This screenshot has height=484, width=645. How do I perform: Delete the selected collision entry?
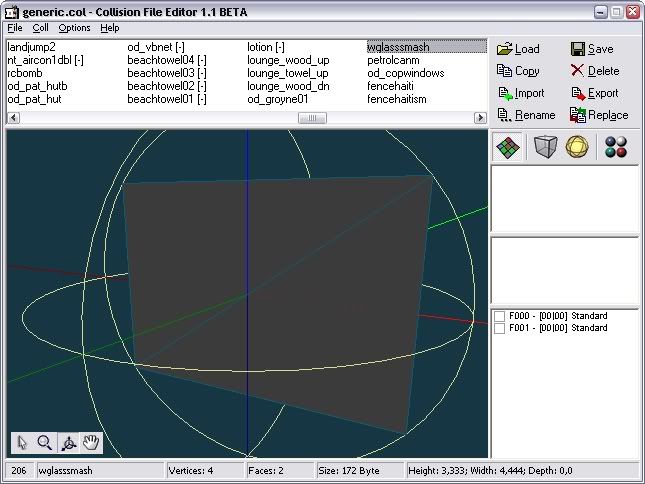(595, 71)
